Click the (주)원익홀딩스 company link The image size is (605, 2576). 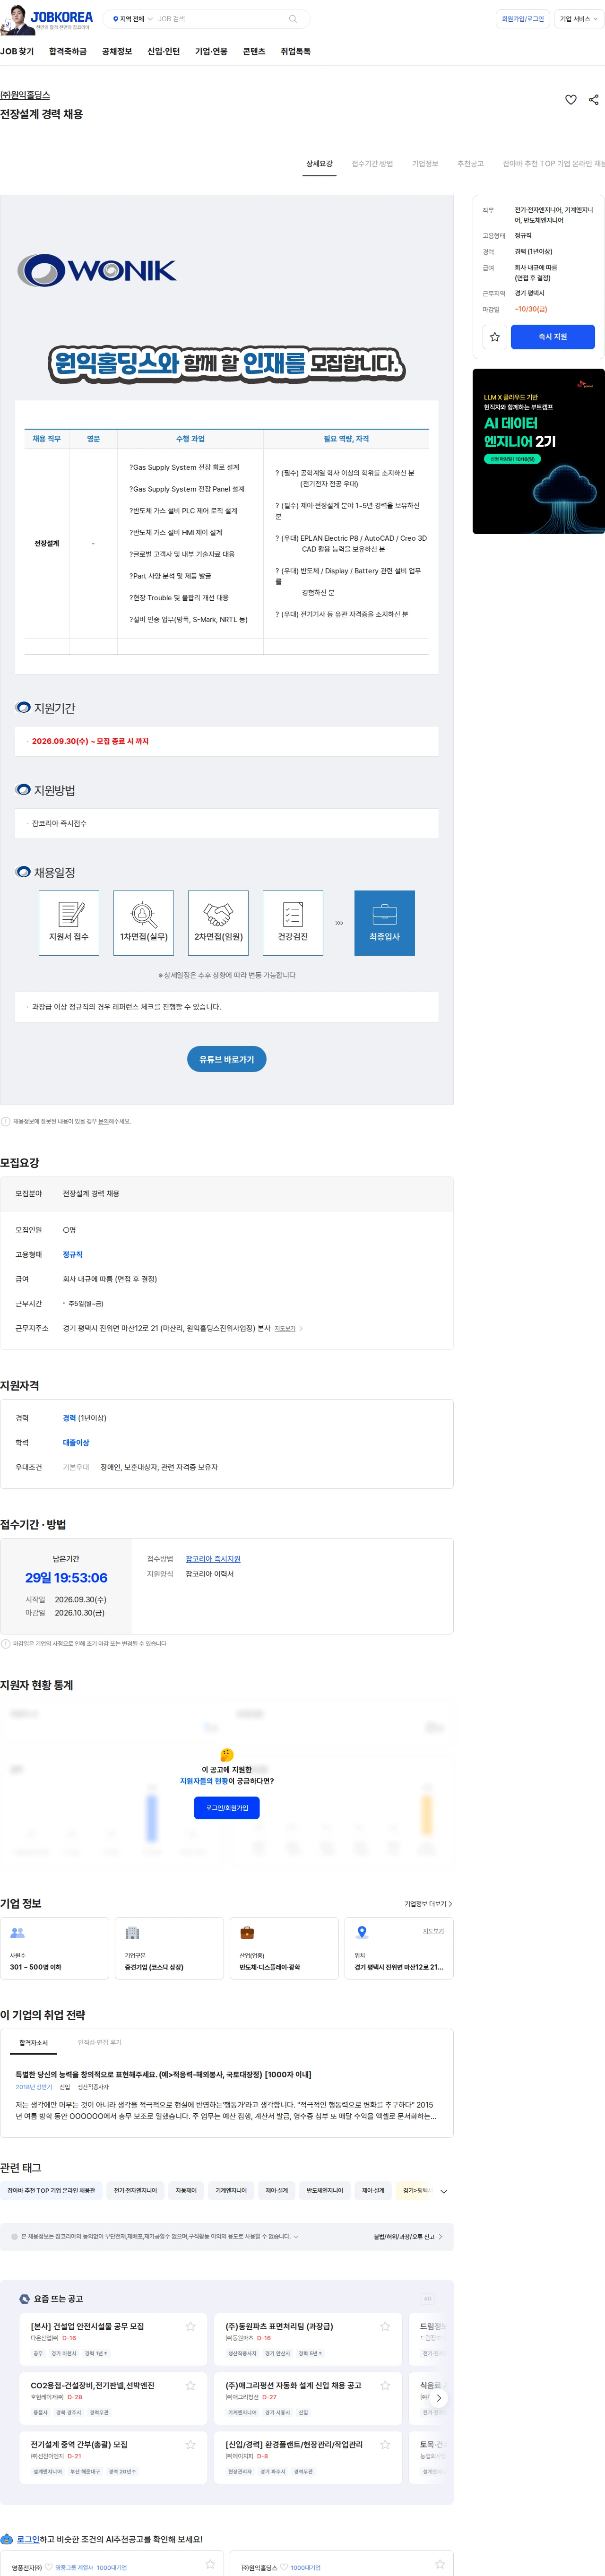tap(25, 95)
